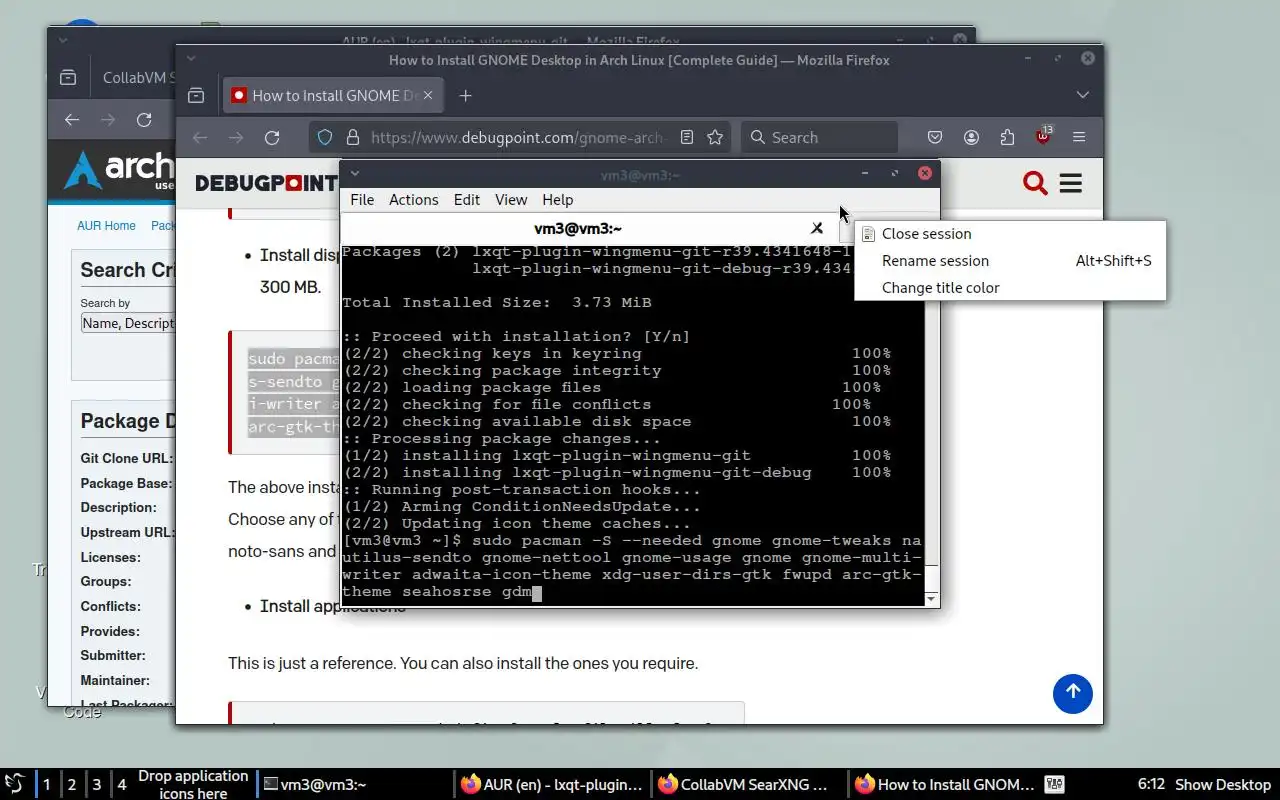
Task: Switch to CollabVM SearXNG taskbar entry
Action: point(750,784)
